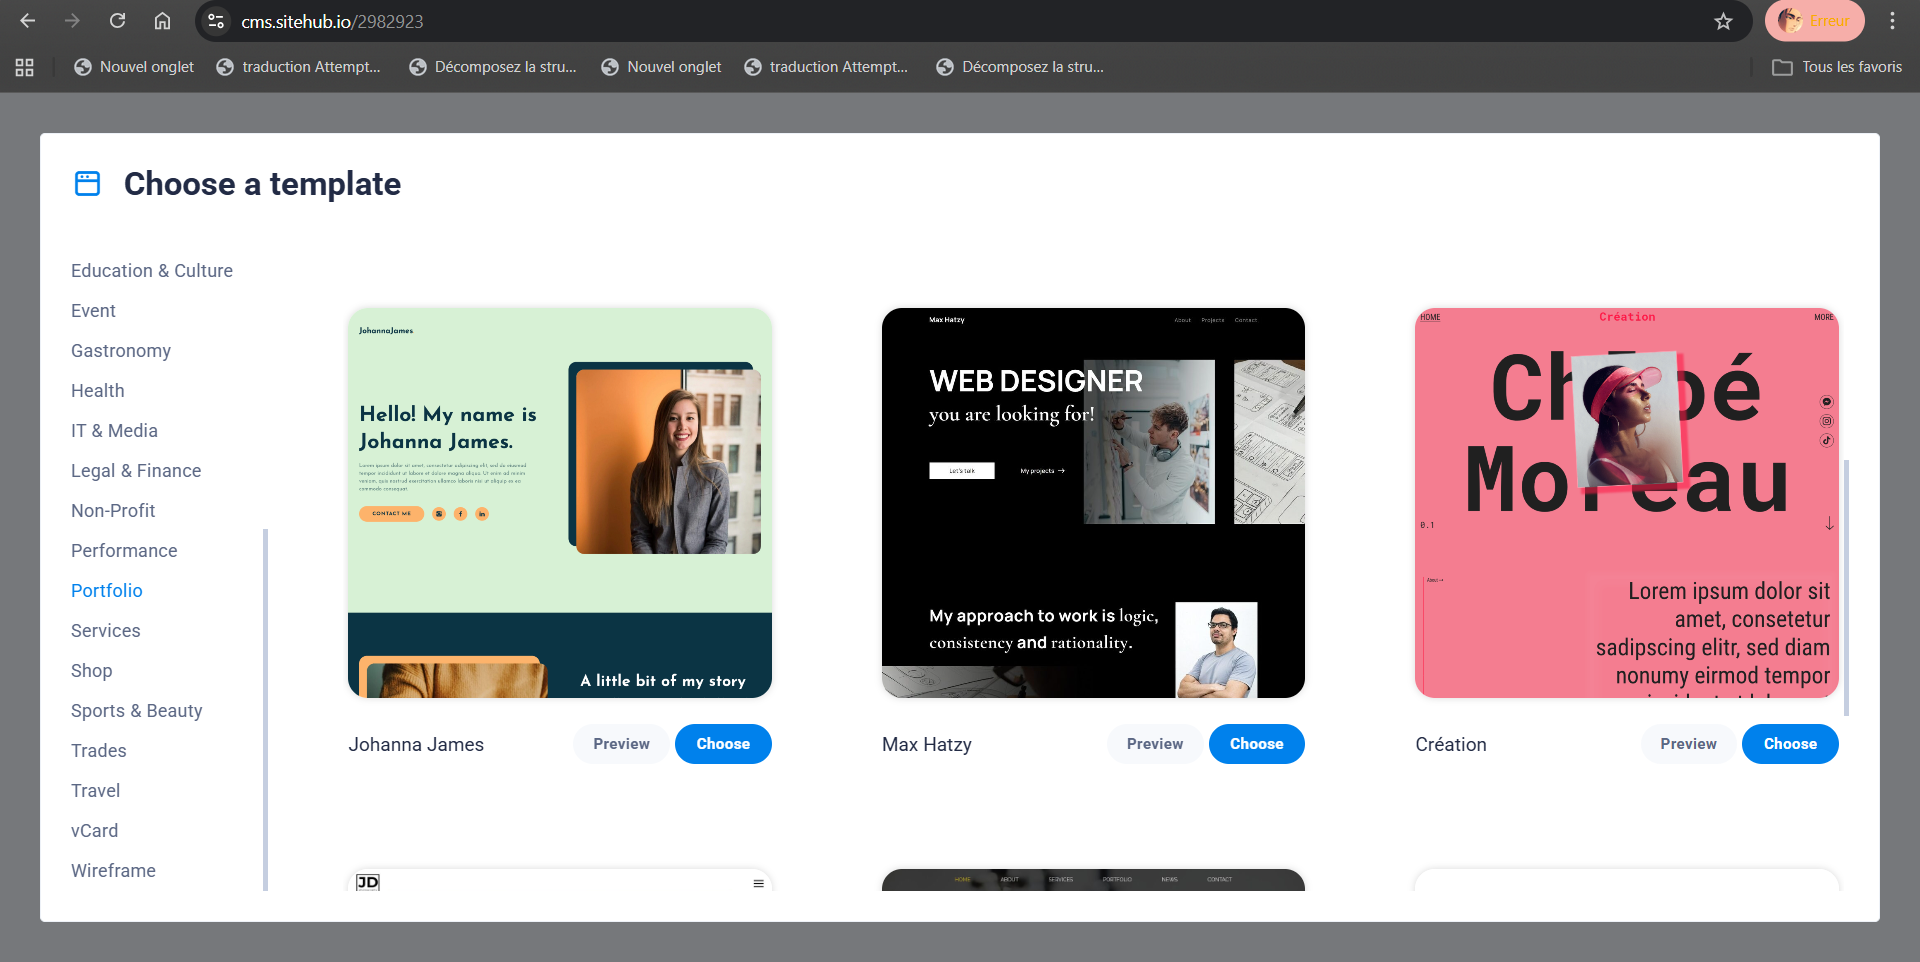Preview the Max Hatzy template
1920x962 pixels.
point(1154,744)
